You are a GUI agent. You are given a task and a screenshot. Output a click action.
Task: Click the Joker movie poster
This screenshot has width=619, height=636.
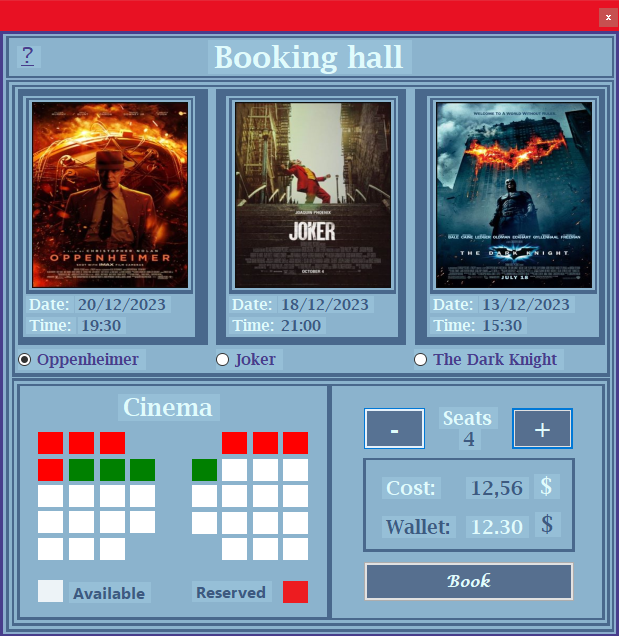point(313,195)
